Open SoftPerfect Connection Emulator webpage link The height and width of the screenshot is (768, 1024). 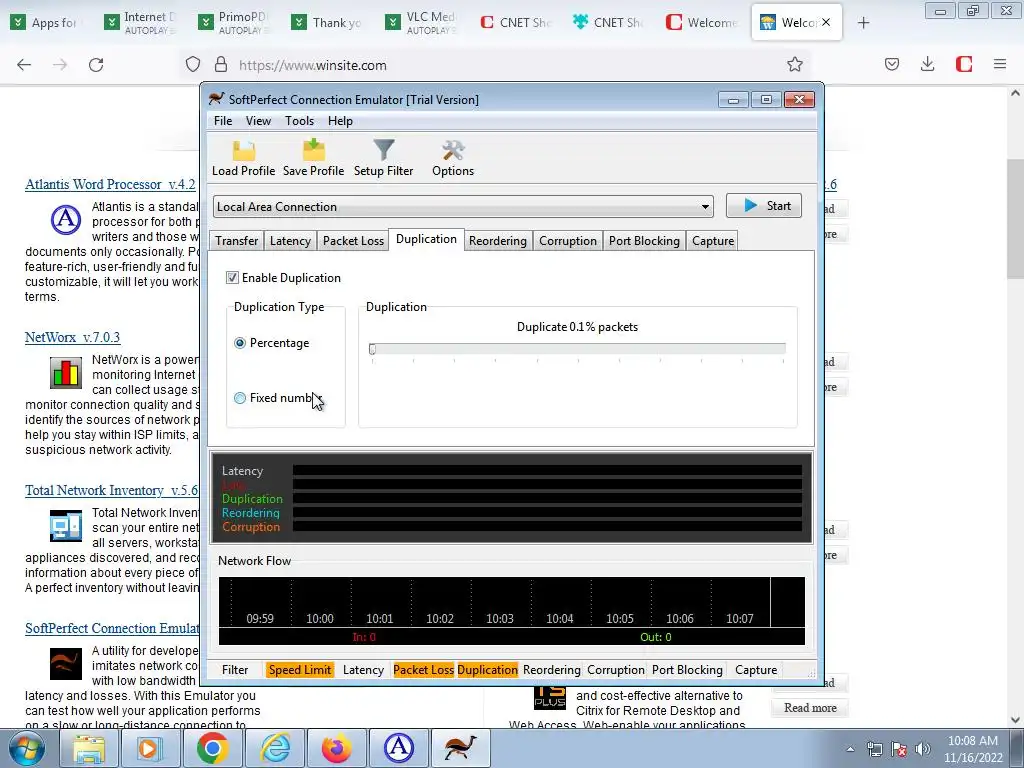click(x=112, y=628)
